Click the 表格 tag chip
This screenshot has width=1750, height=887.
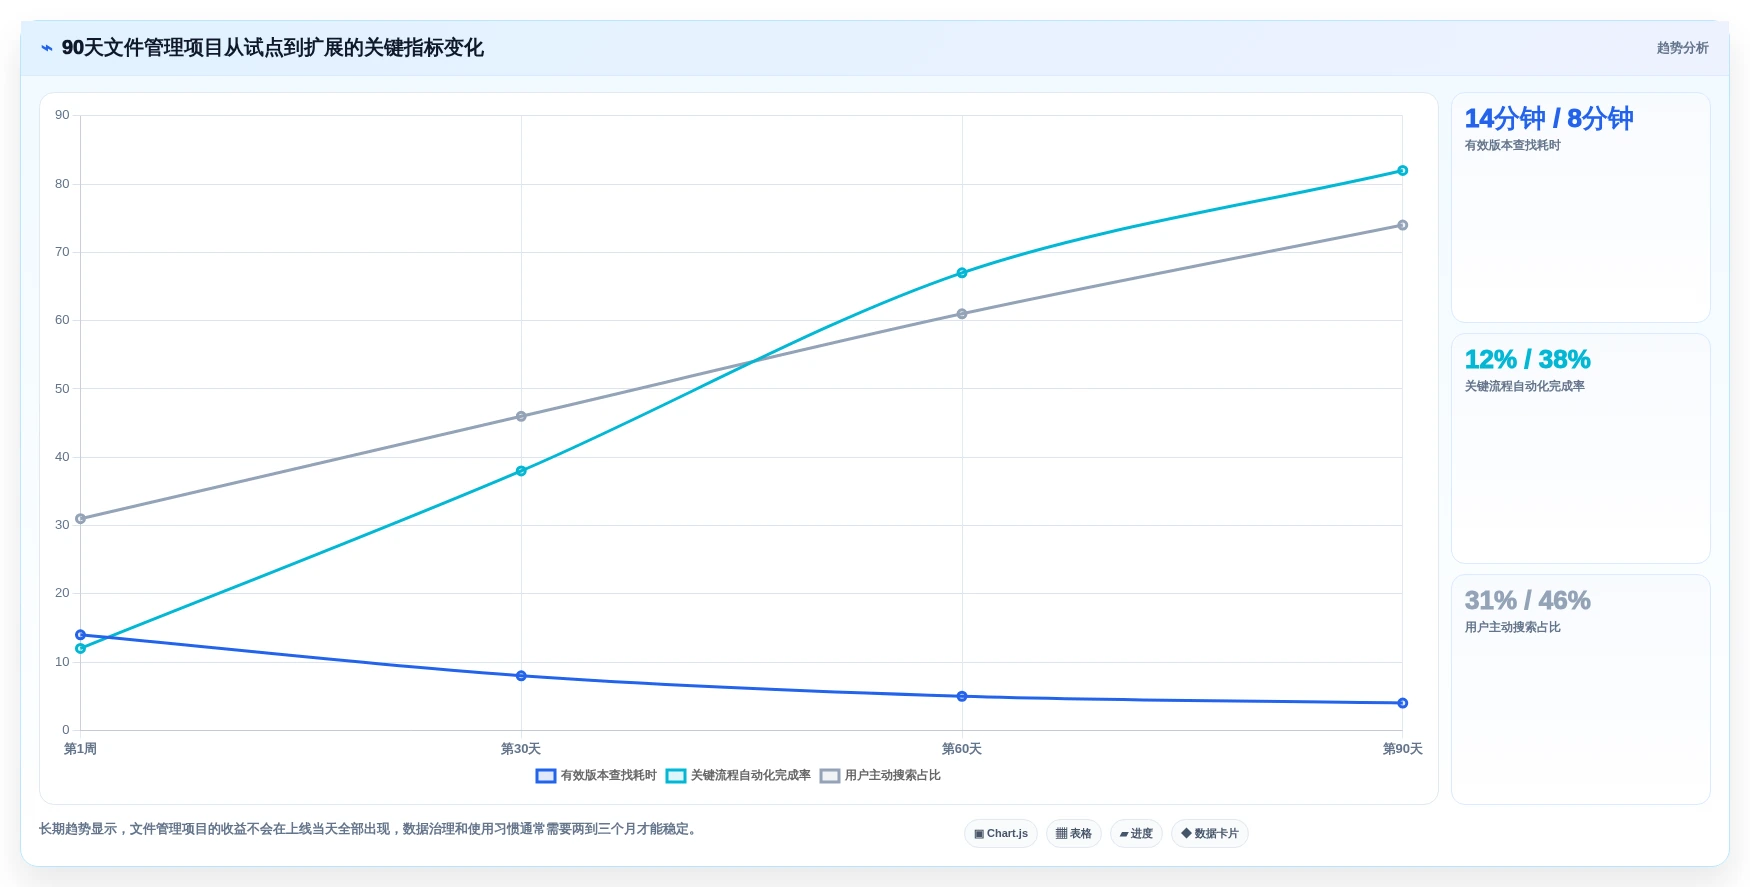point(1074,833)
